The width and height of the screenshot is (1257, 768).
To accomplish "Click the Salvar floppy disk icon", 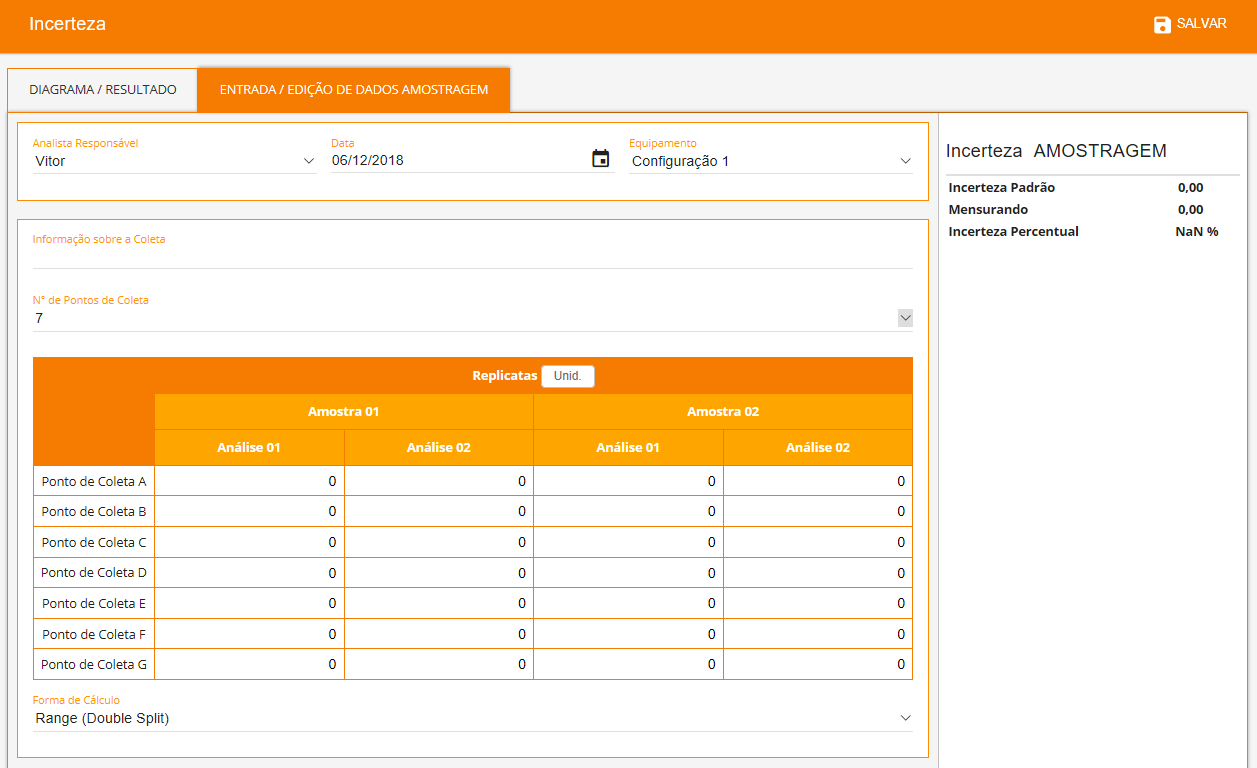I will pos(1162,24).
